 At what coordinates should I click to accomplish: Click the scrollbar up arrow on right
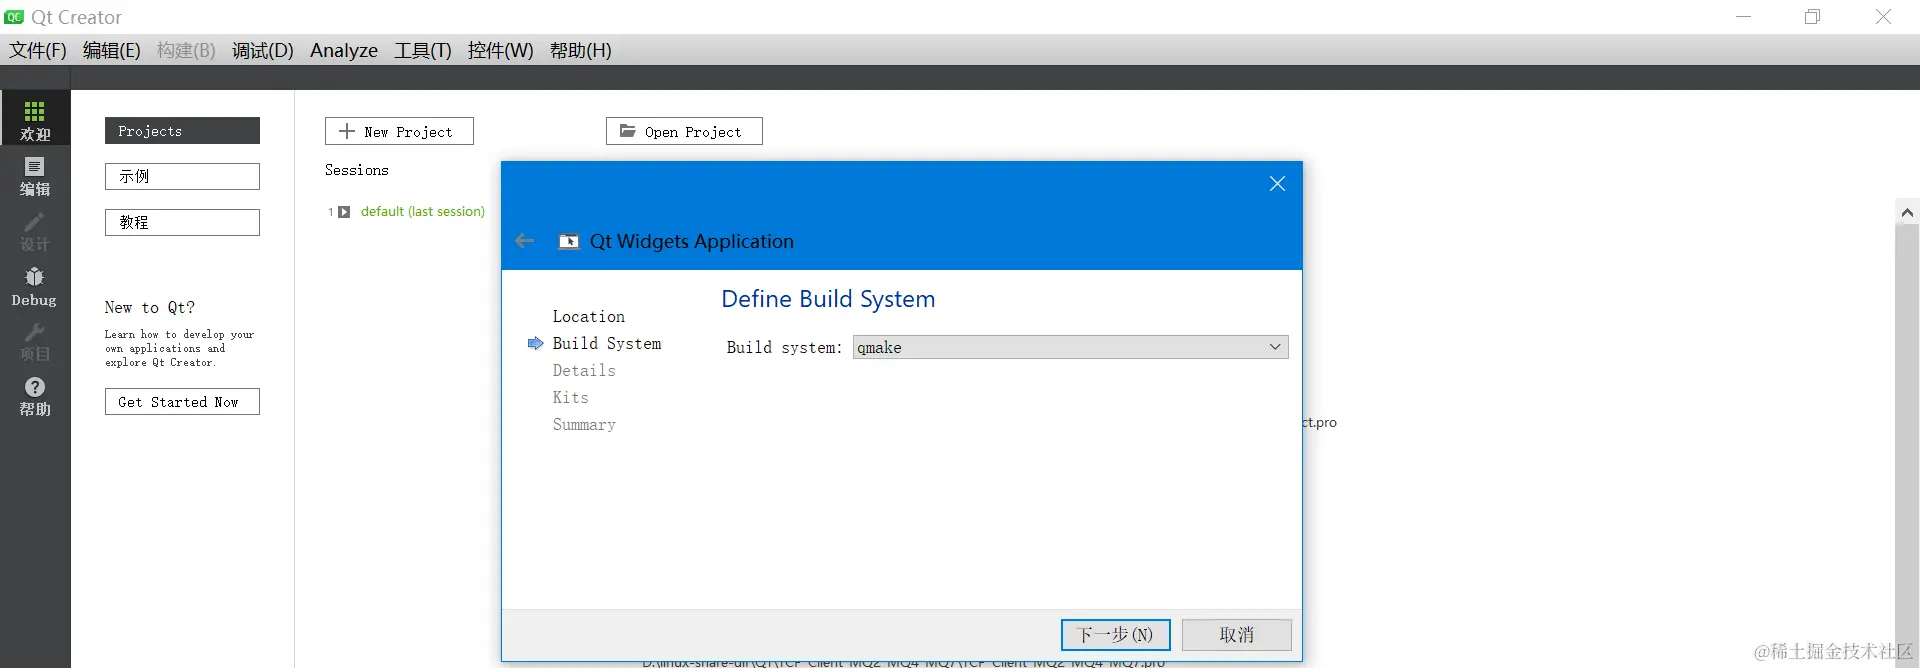tap(1907, 212)
